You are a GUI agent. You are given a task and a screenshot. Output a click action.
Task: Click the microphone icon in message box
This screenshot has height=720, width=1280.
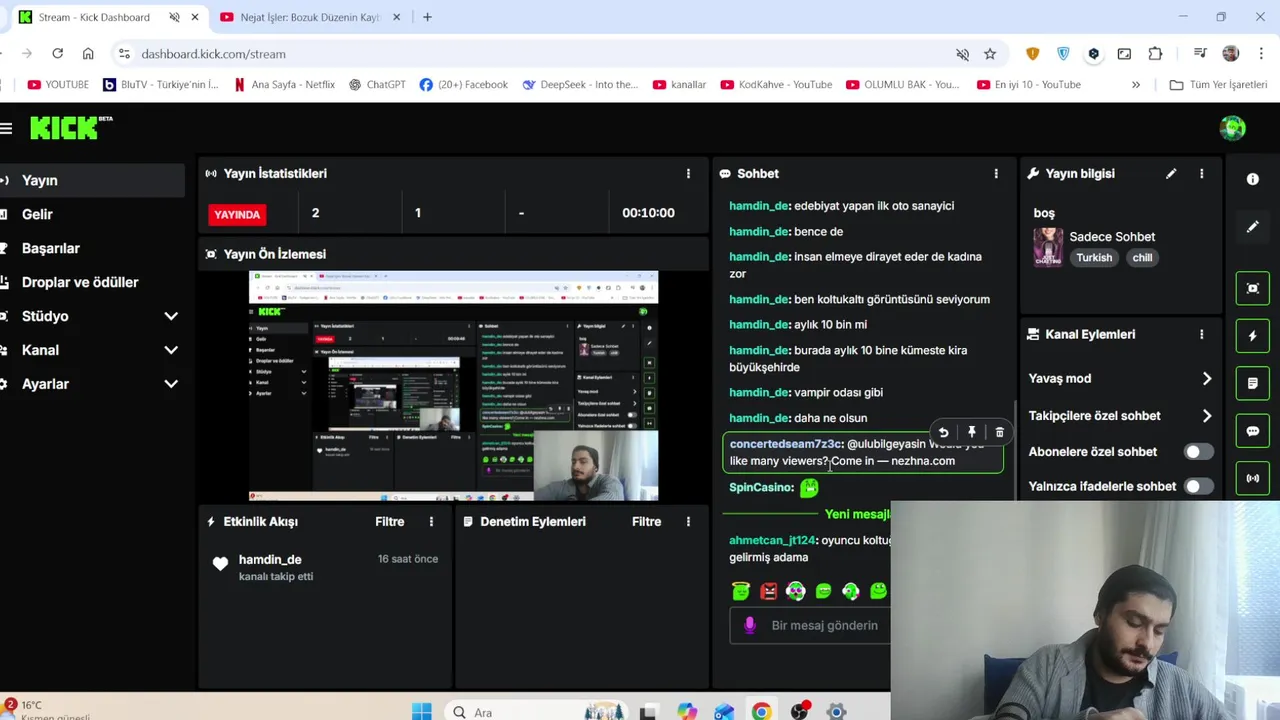click(750, 625)
